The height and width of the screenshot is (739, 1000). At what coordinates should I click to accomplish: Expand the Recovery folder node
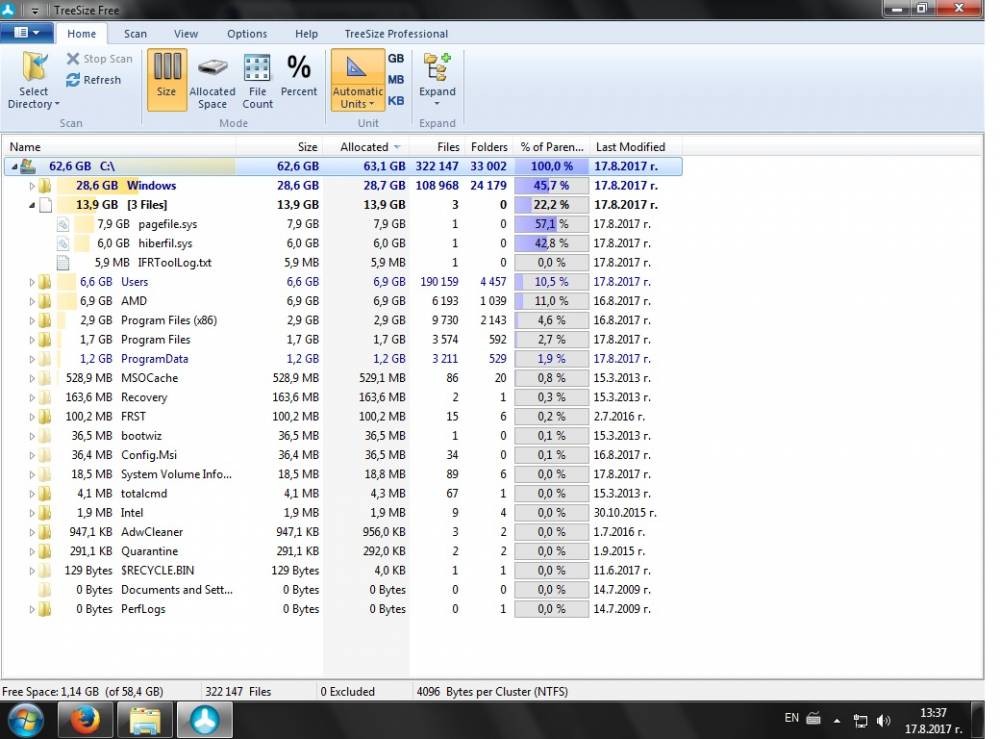(32, 397)
